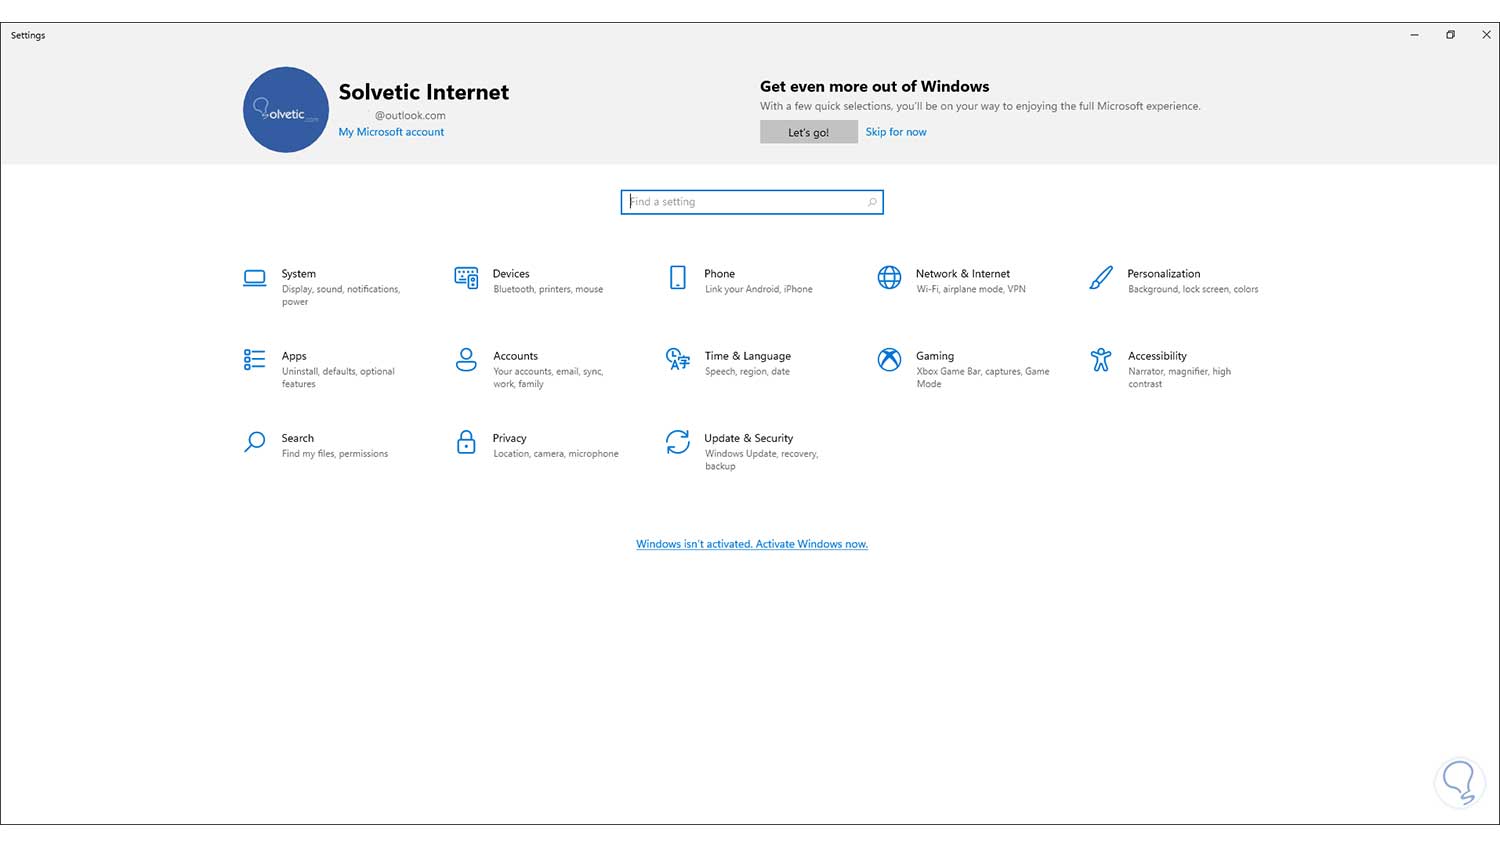1500x846 pixels.
Task: Click the Time & Language icon
Action: [678, 360]
